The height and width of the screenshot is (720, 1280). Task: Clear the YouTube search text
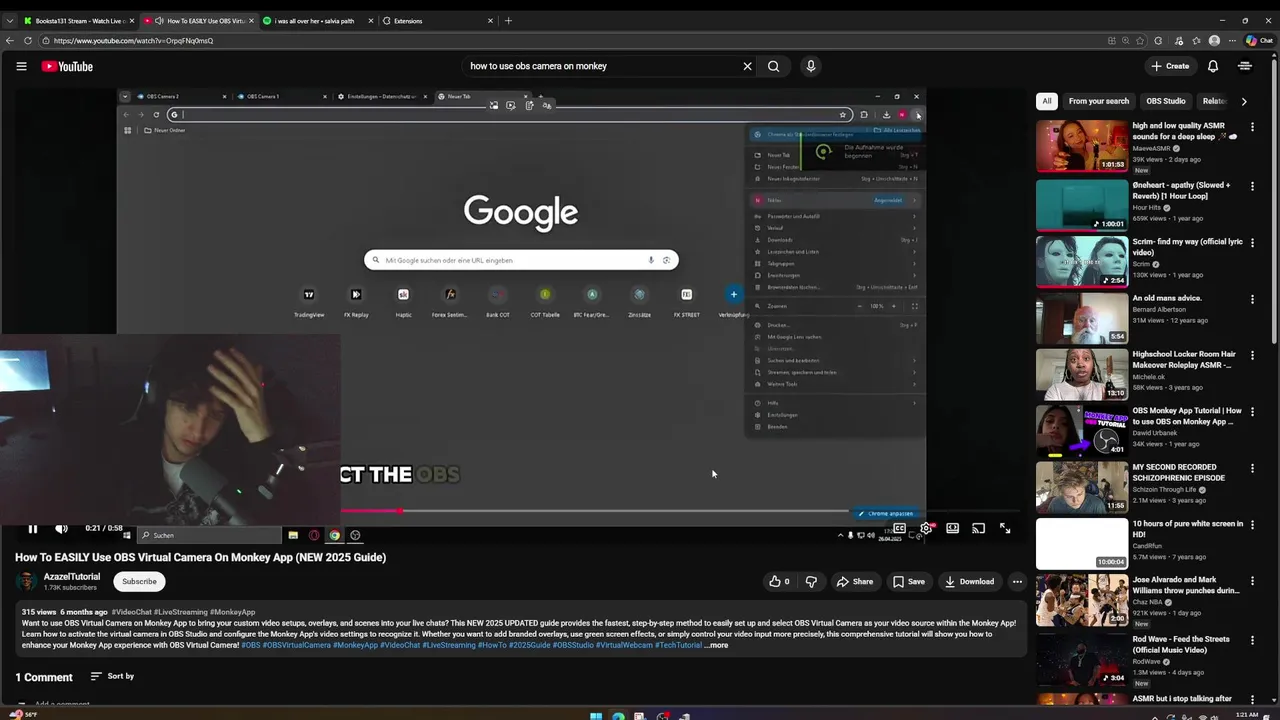pyautogui.click(x=747, y=66)
